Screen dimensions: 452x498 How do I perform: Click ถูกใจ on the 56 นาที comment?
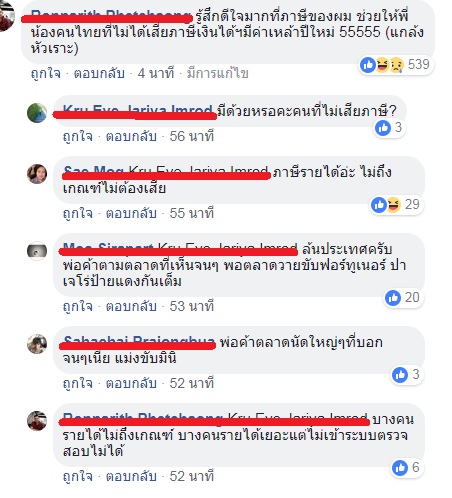click(78, 136)
